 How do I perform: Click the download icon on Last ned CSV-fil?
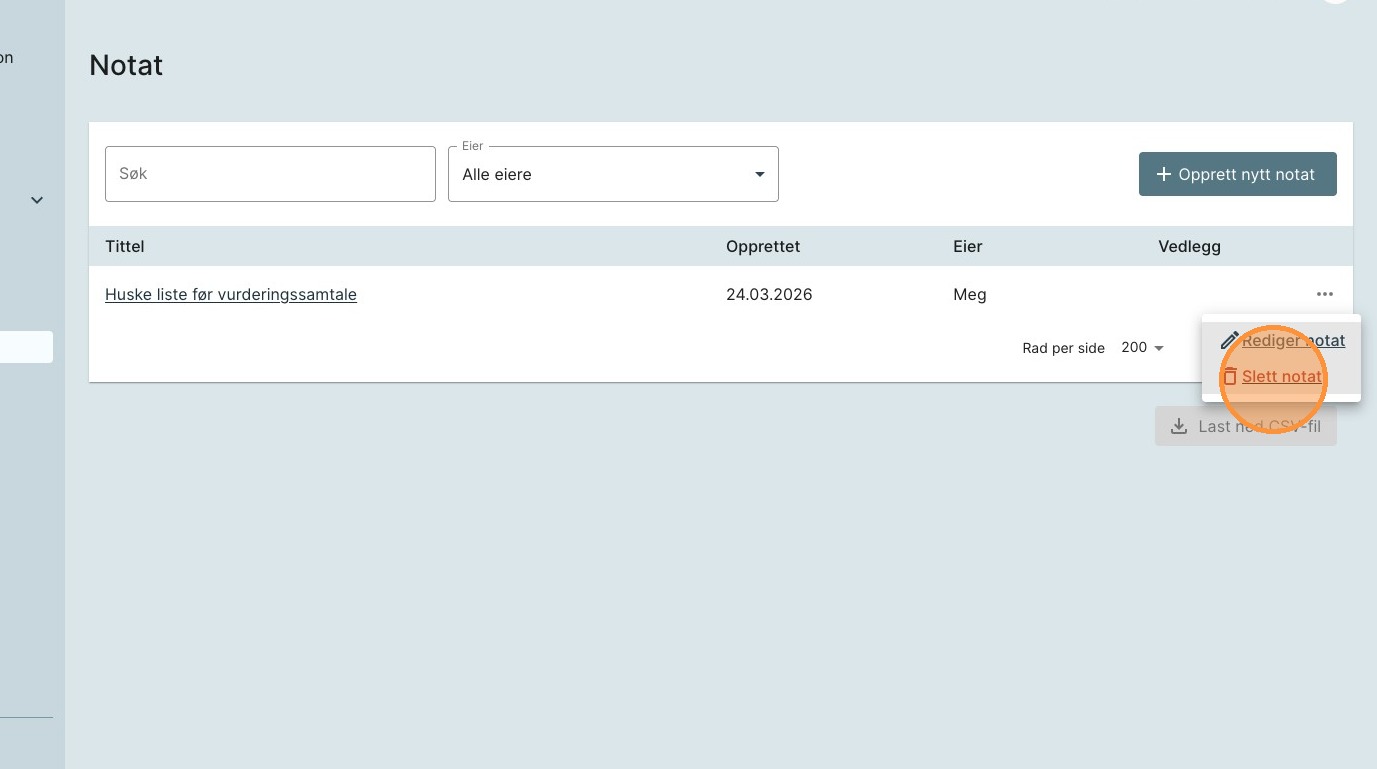(1179, 426)
